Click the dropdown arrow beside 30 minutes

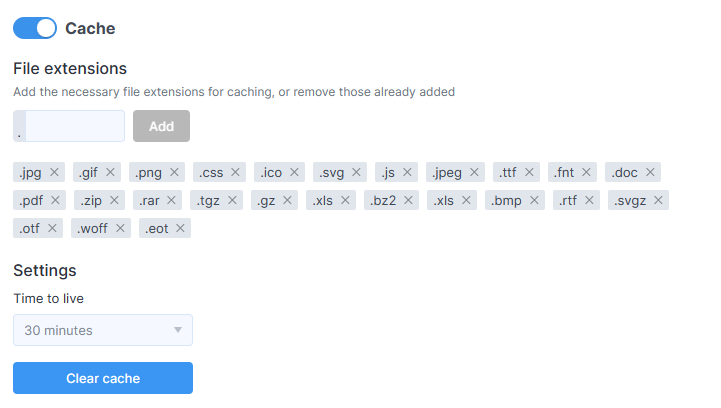pos(178,330)
